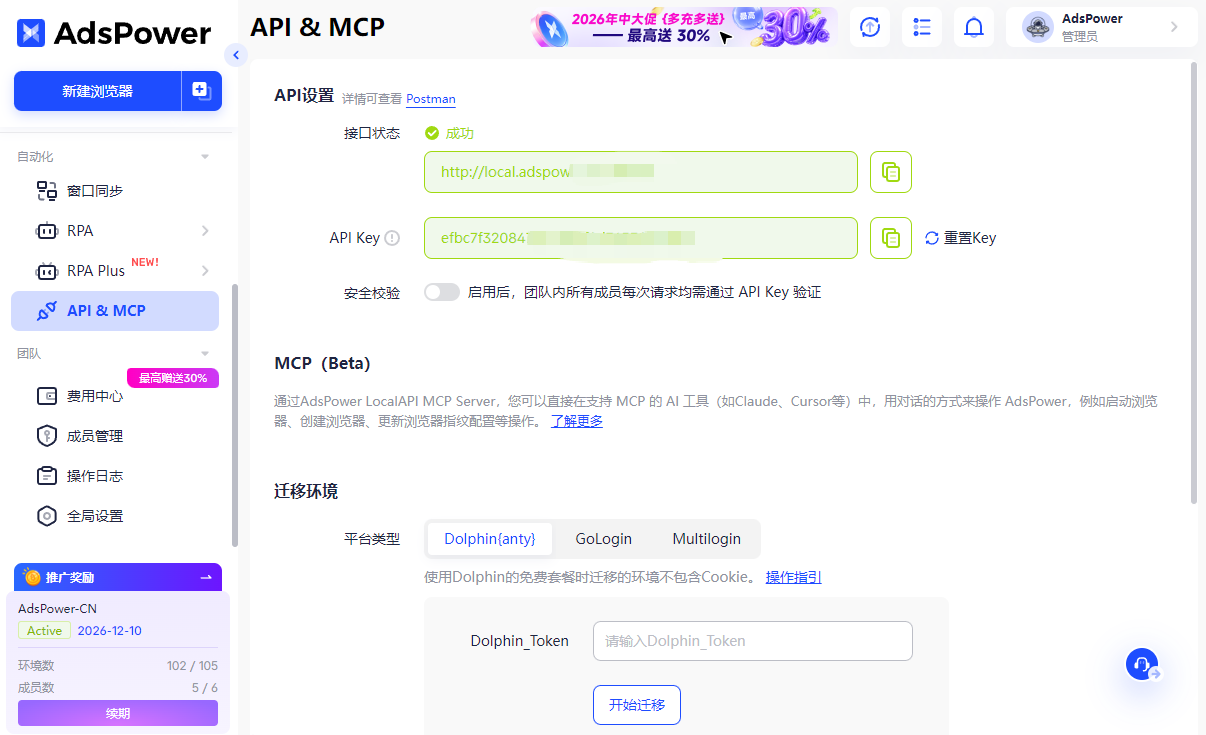Open the RPA menu item
The height and width of the screenshot is (735, 1206).
pos(115,231)
